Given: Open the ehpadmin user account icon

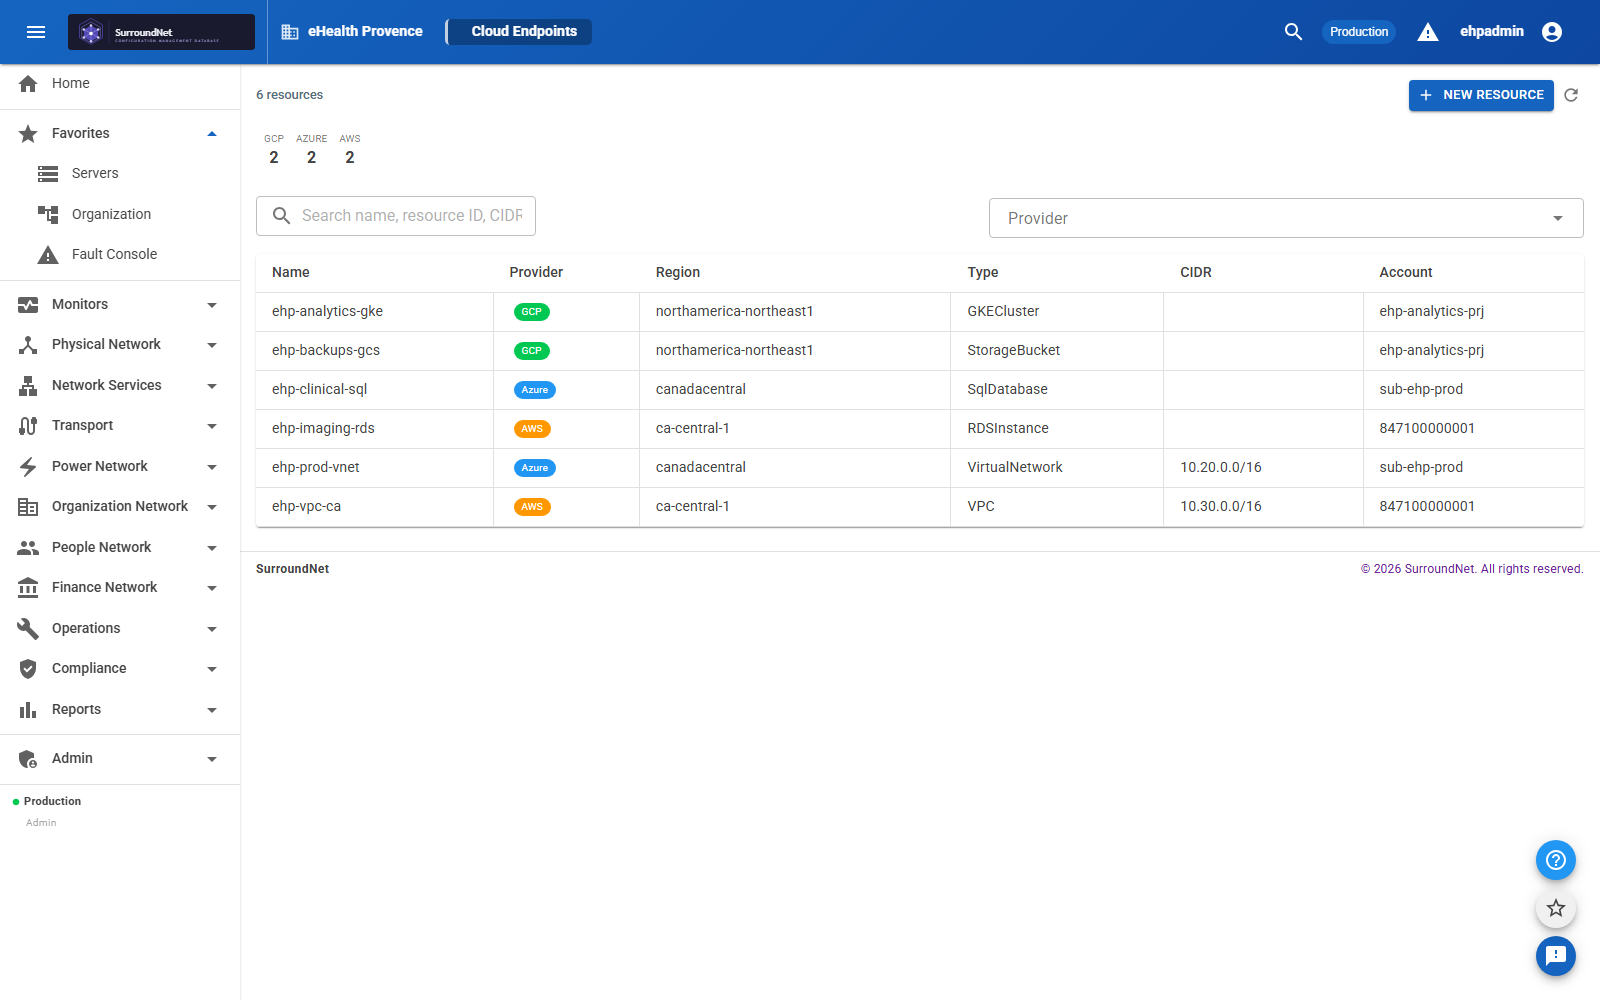Looking at the screenshot, I should point(1552,32).
